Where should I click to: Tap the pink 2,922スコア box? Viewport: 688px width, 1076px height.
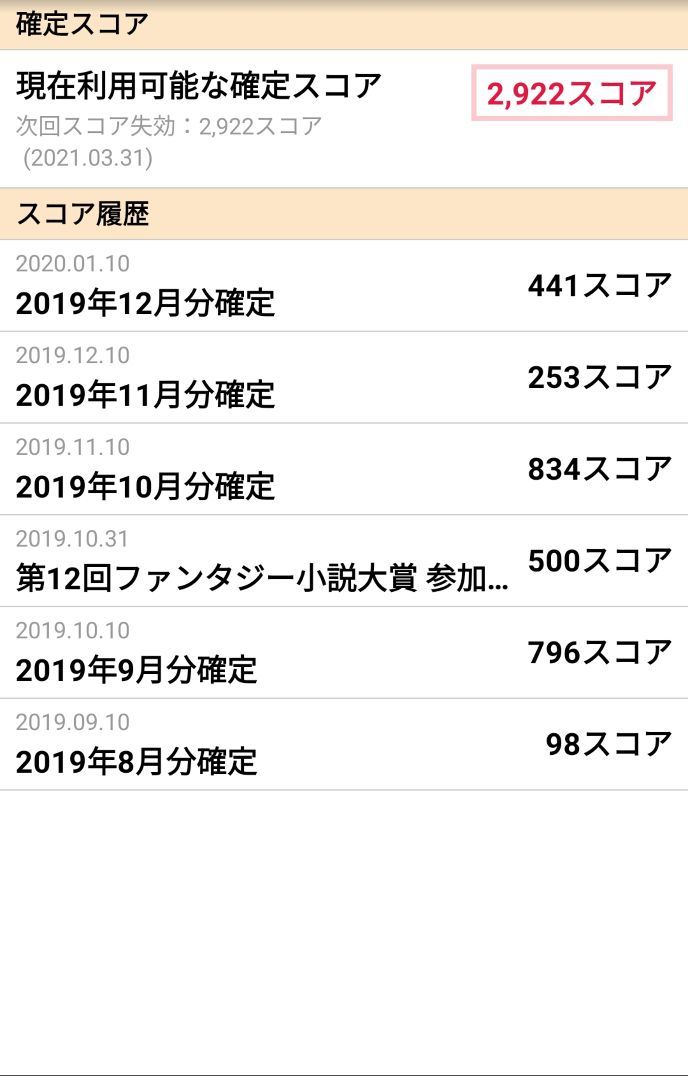(571, 94)
